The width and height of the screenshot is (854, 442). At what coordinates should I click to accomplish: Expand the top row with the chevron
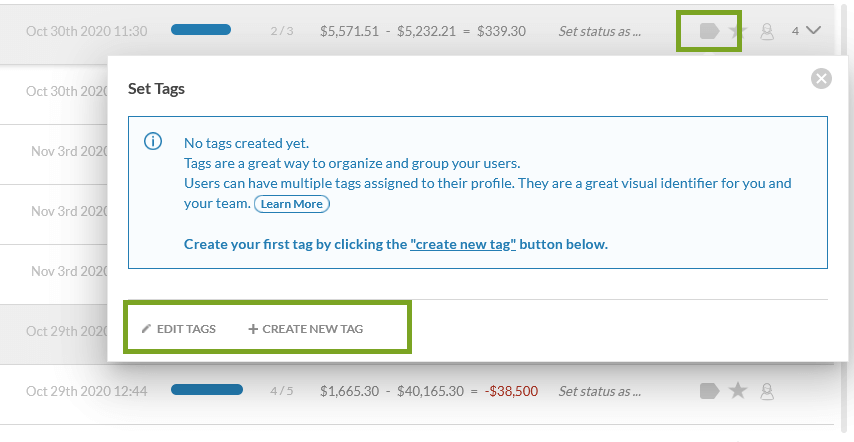pos(813,31)
